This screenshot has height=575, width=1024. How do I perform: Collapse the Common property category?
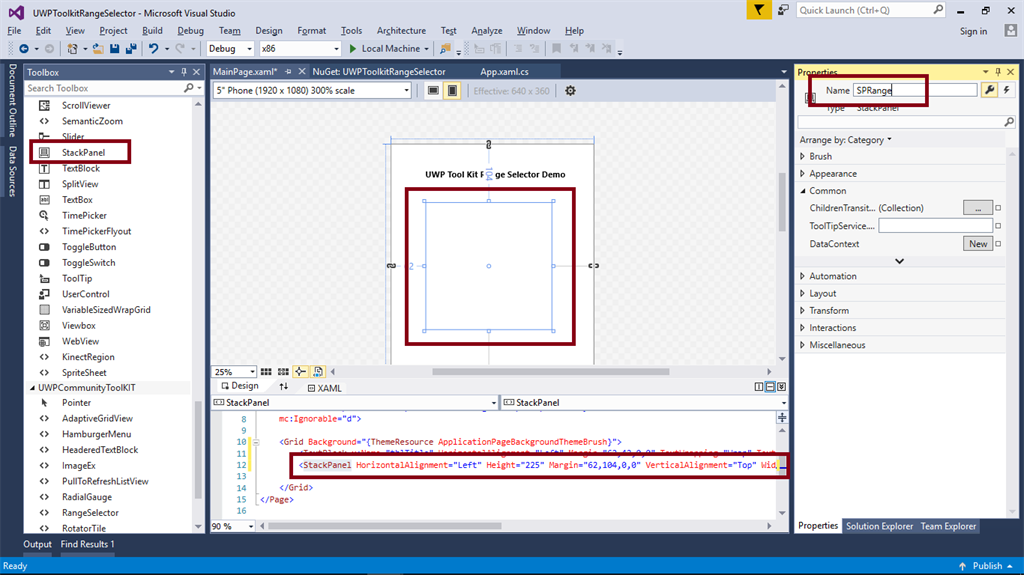point(803,191)
